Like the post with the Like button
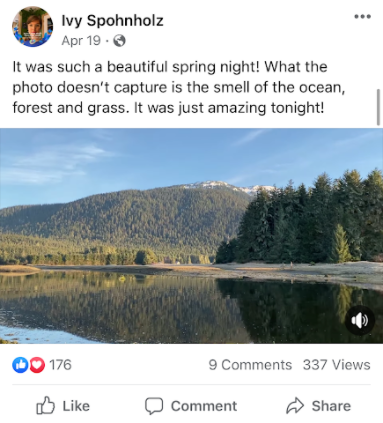Image resolution: width=383 pixels, height=423 pixels. pos(63,406)
